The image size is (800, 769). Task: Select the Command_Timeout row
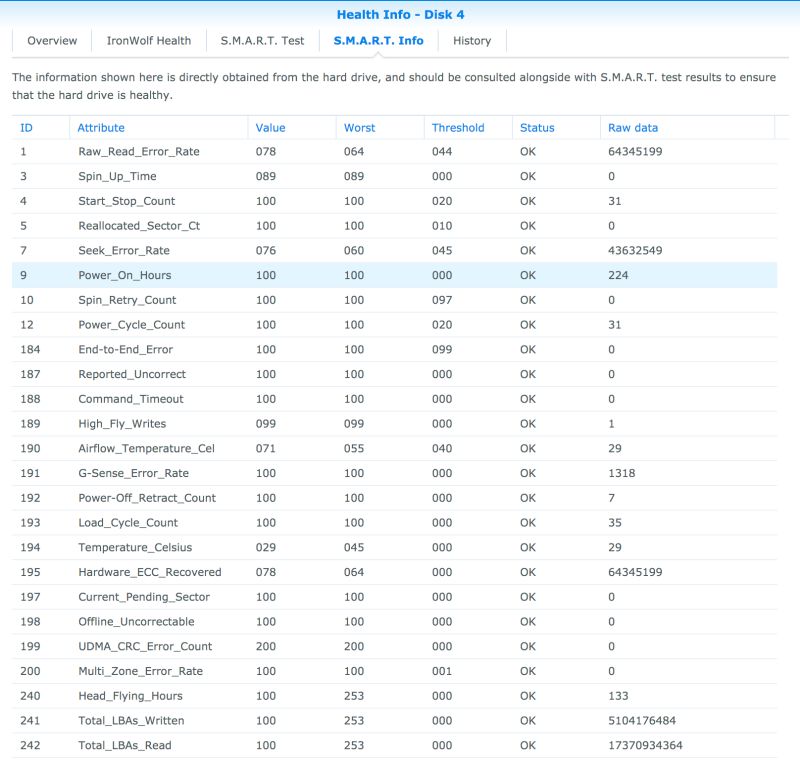(x=394, y=399)
